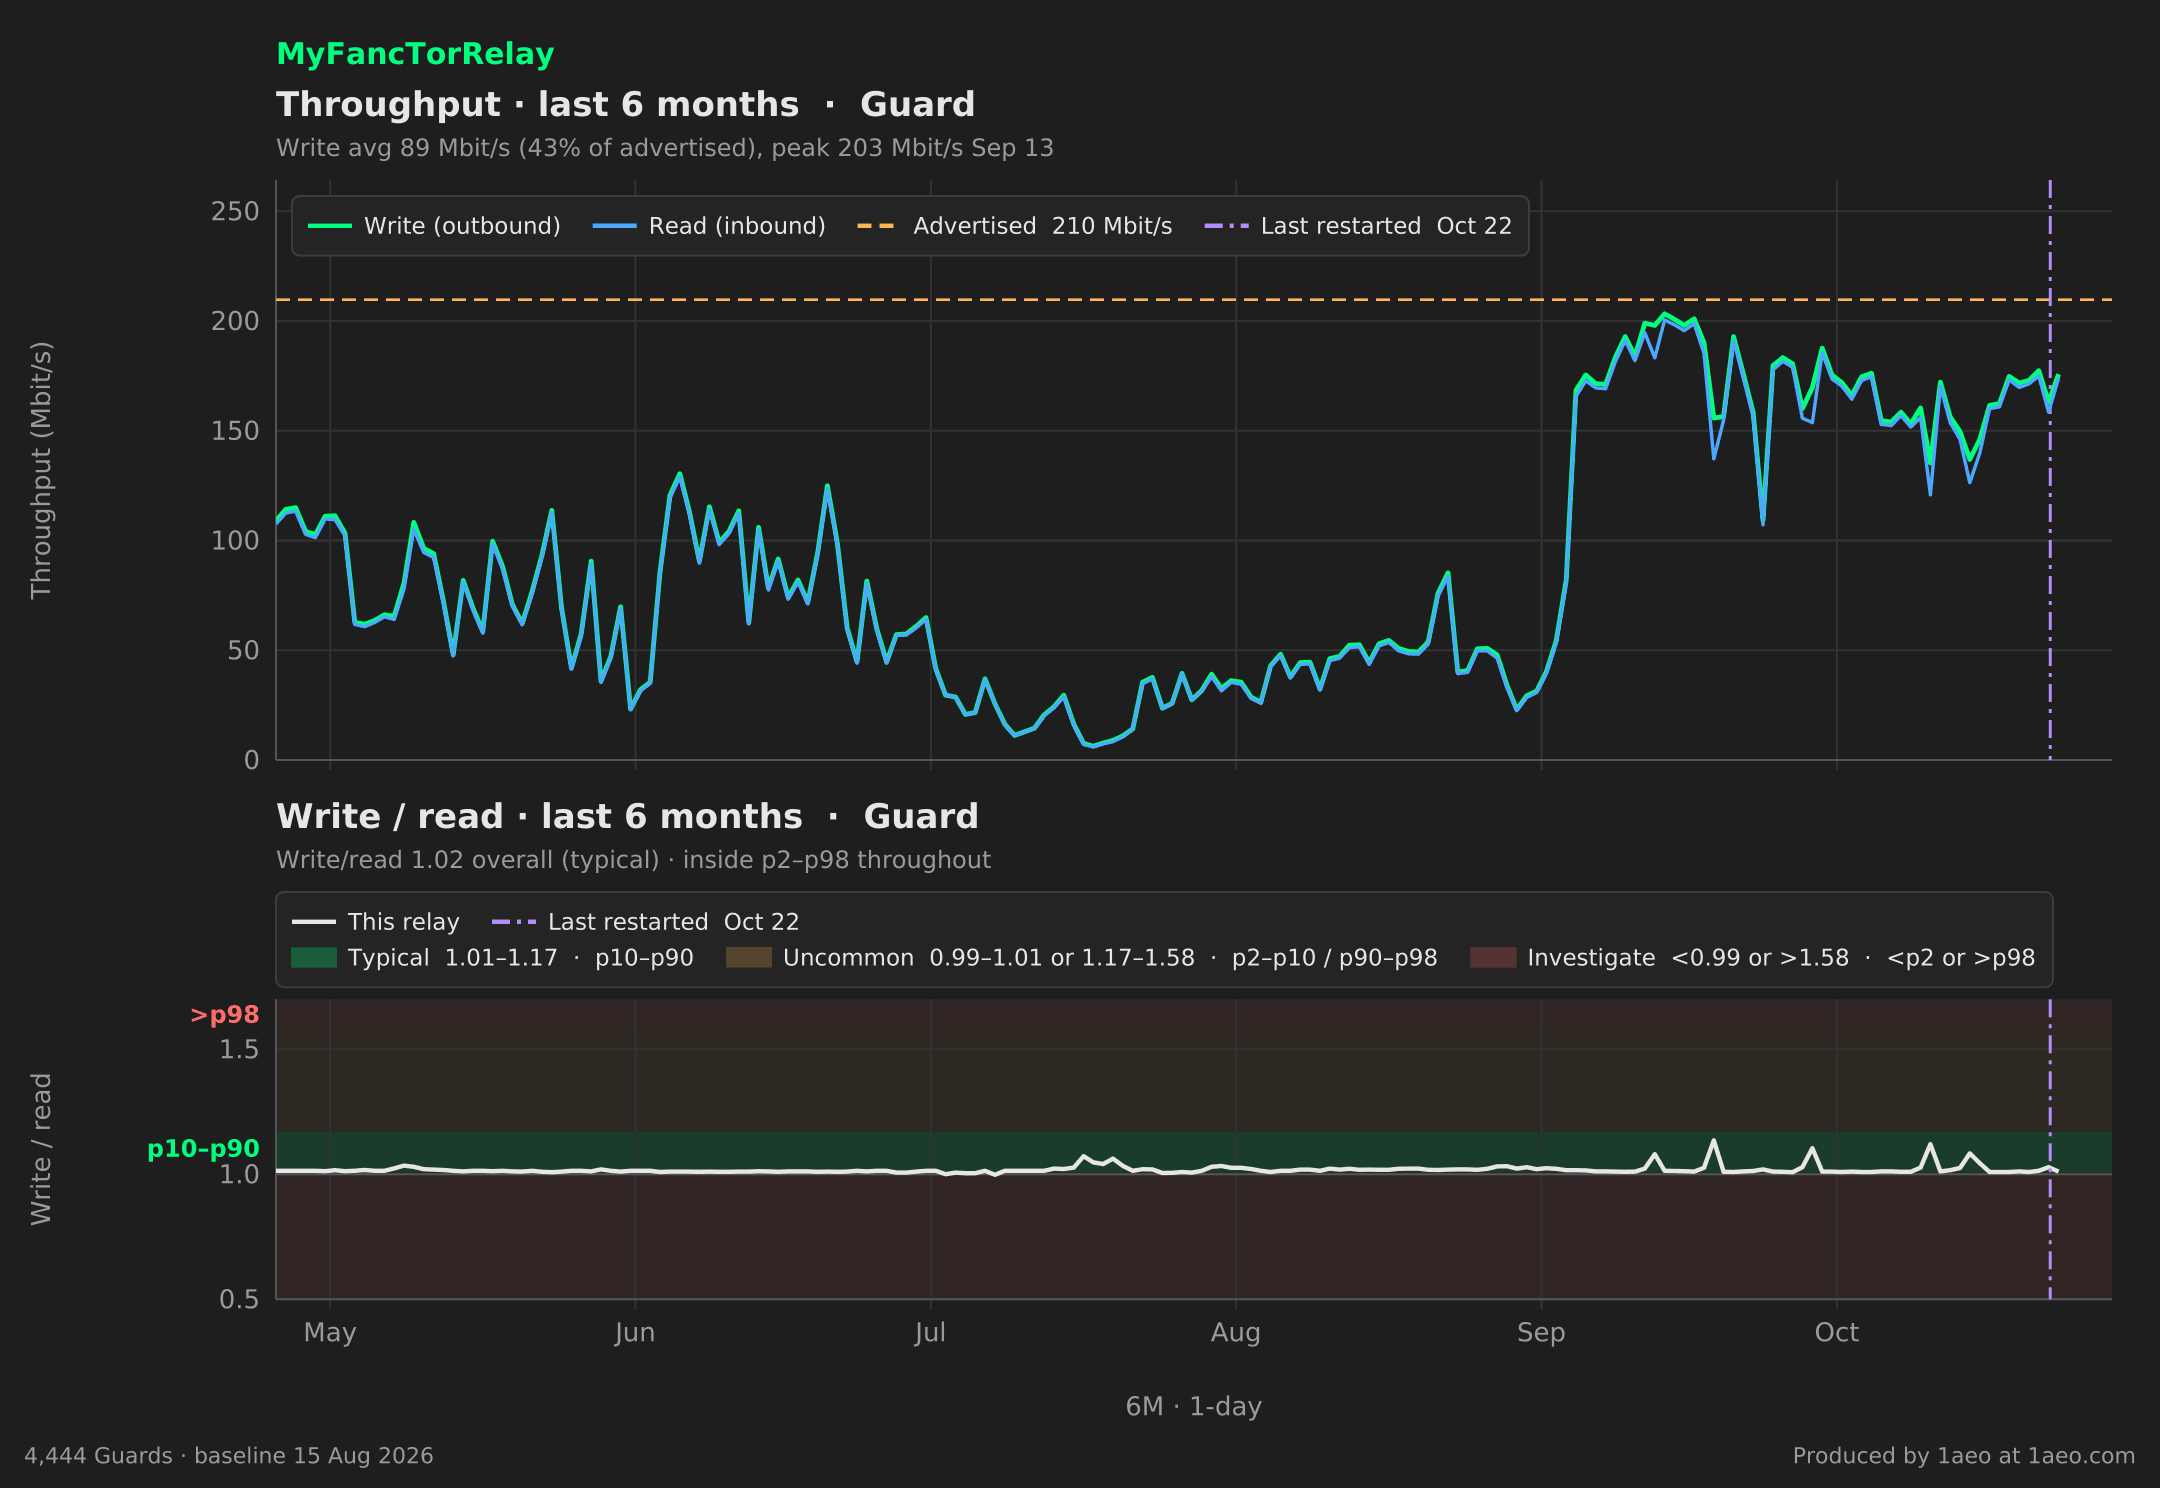Click the Jun x-axis tick label
Screen dimensions: 2160x1488
tap(635, 1333)
